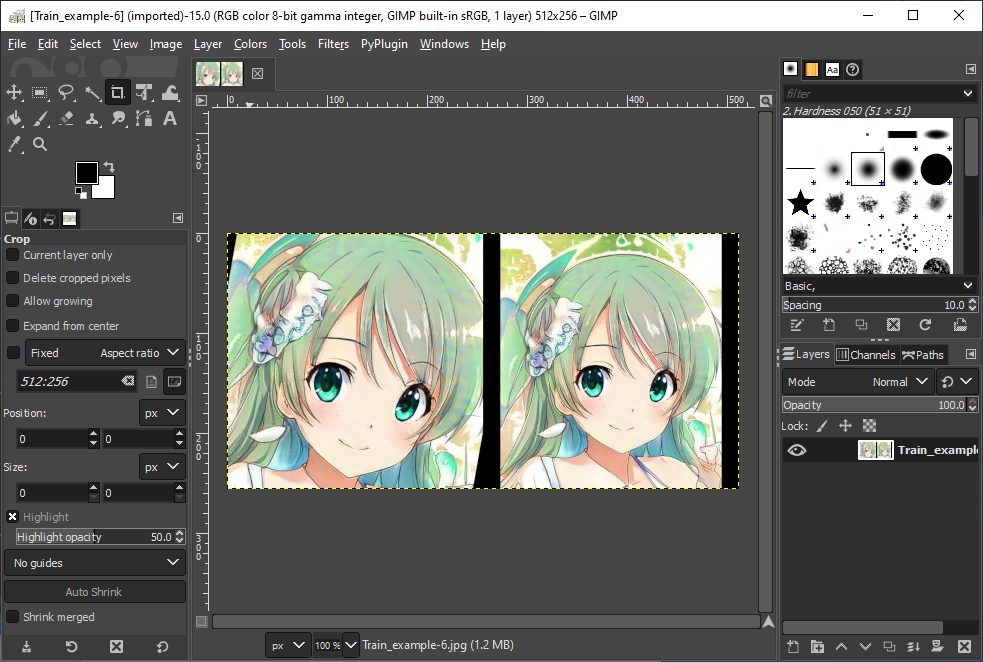Enable Allow growing checkbox
983x662 pixels.
[12, 300]
